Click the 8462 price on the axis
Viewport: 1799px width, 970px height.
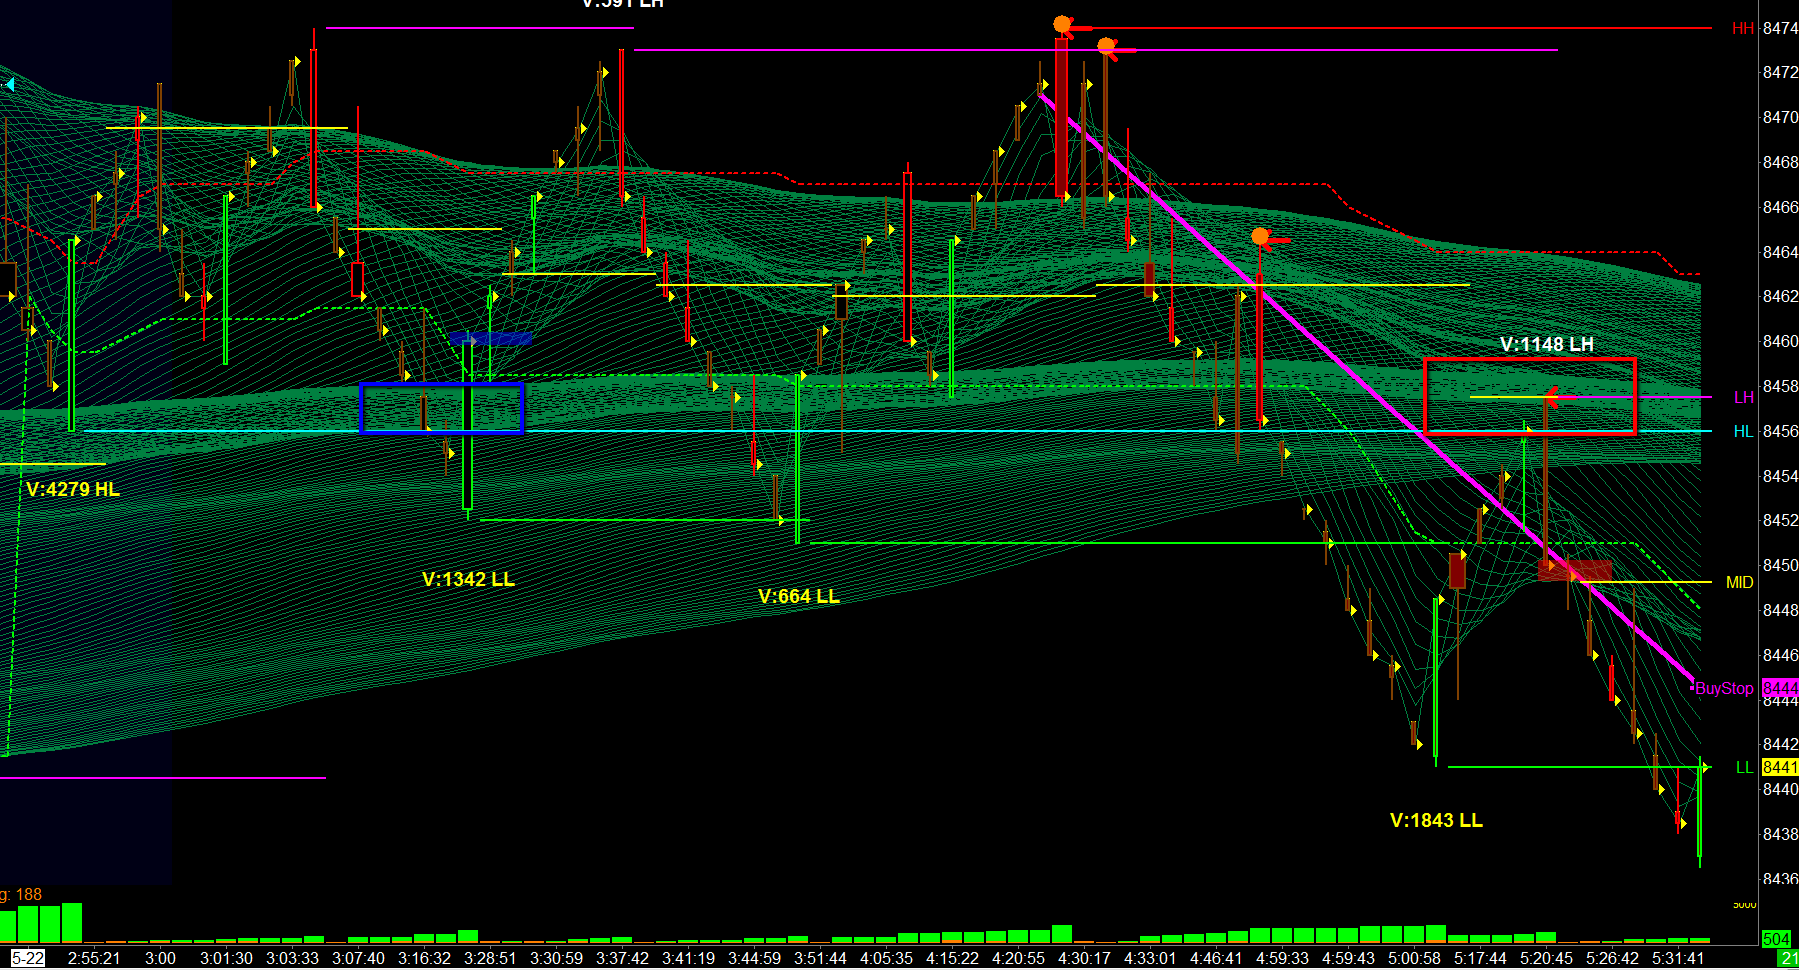tap(1780, 296)
